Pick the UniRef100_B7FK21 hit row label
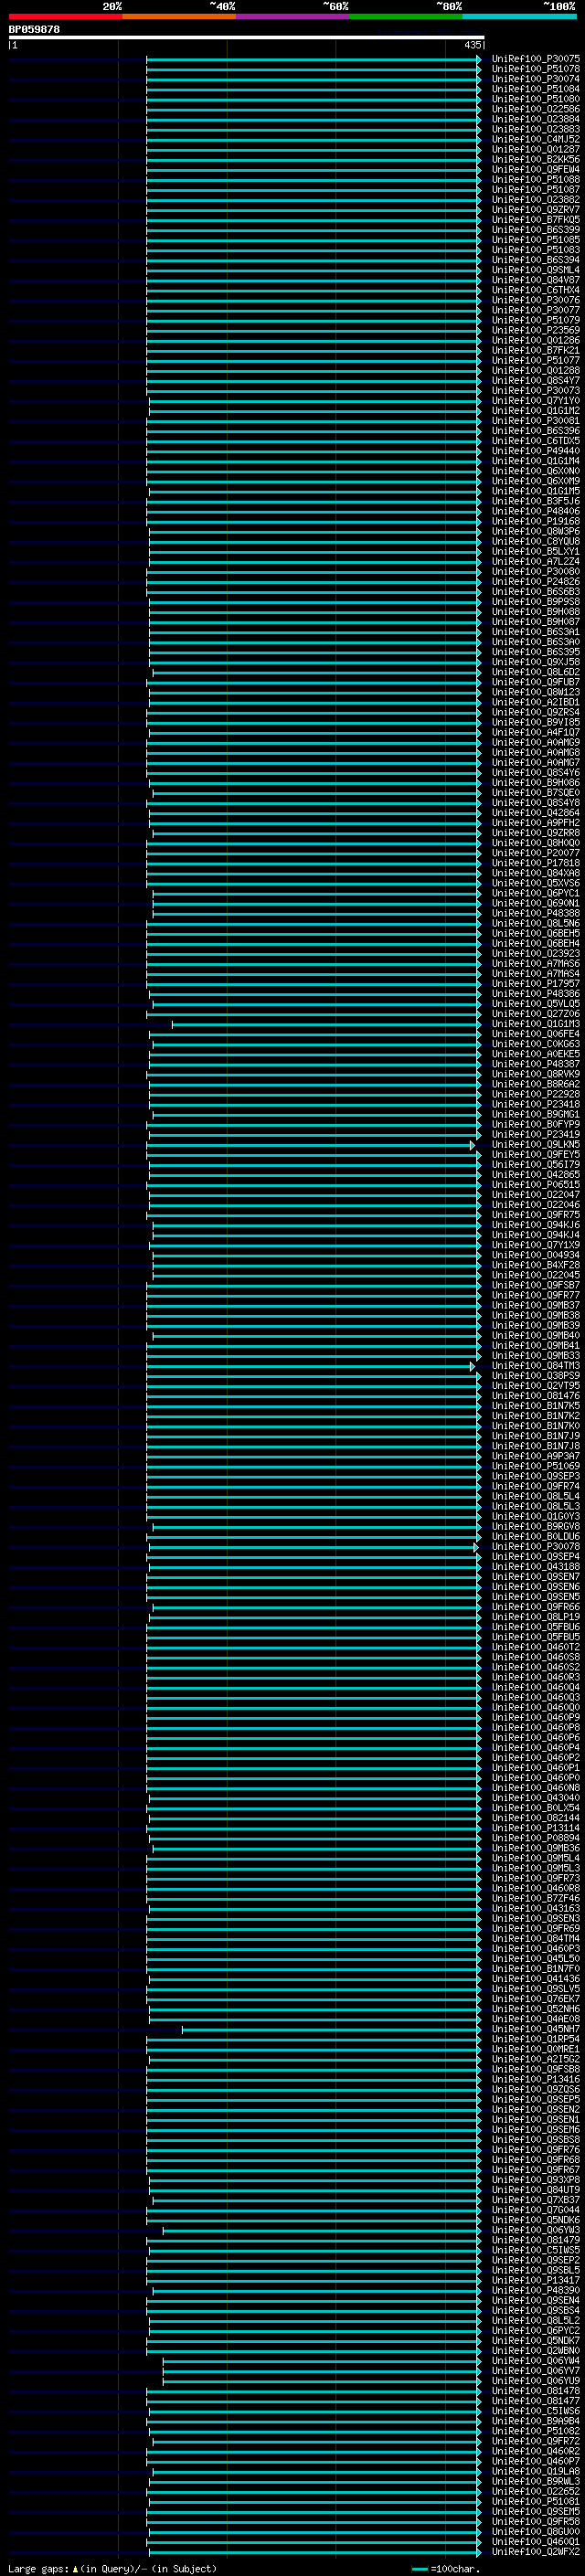The width and height of the screenshot is (585, 2576). click(x=536, y=350)
